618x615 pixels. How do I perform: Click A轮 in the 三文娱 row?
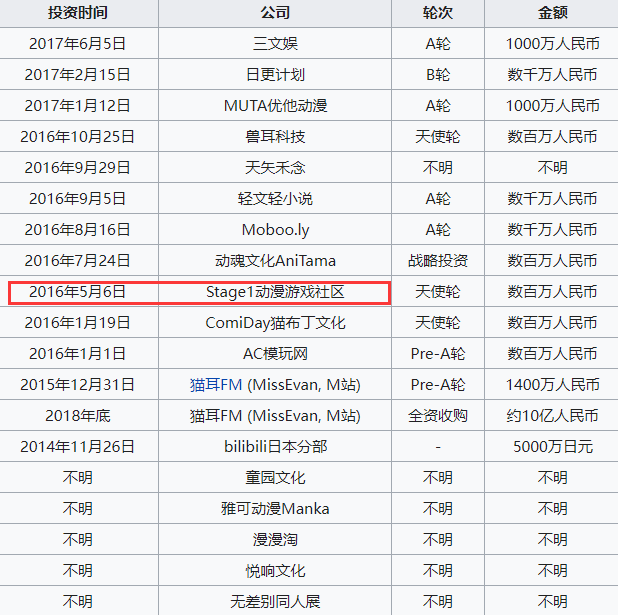click(438, 43)
